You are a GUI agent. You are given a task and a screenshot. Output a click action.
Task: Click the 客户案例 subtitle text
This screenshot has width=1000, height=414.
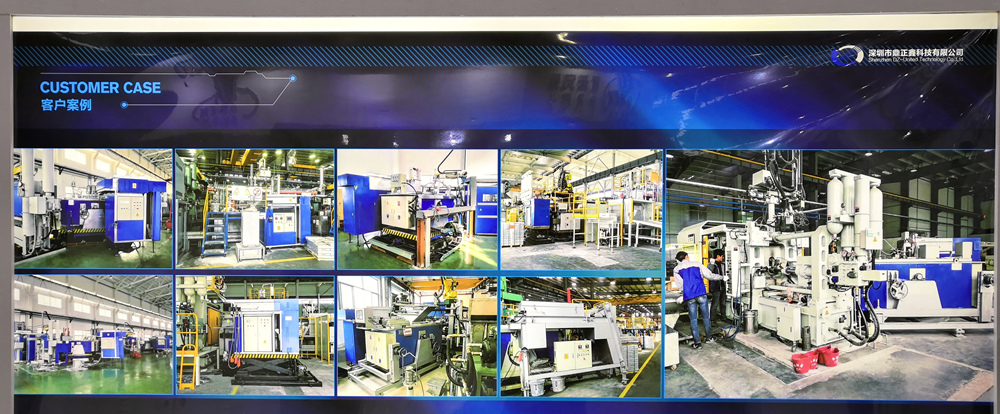point(66,105)
